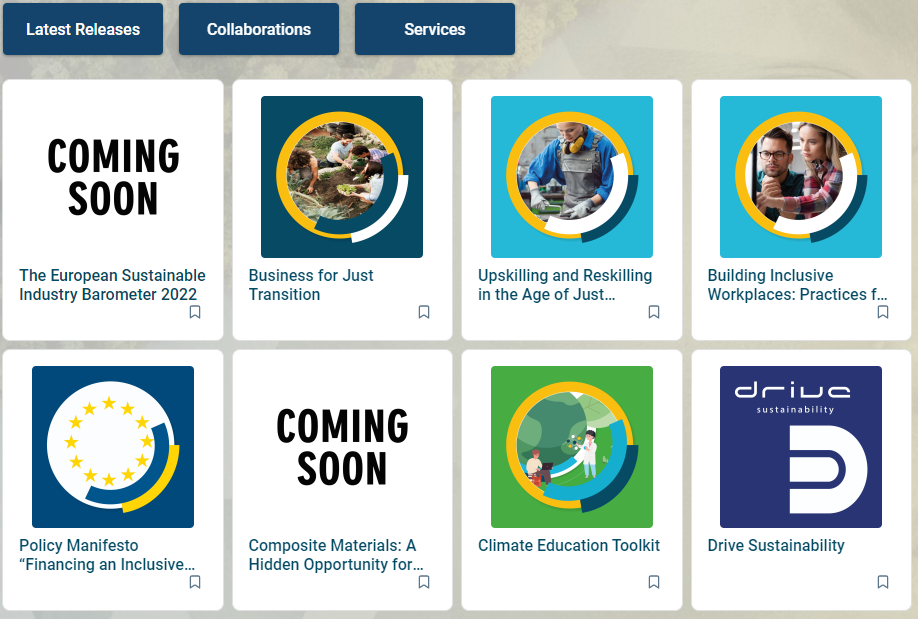Bookmark Business for Just Transition card
The height and width of the screenshot is (619, 918).
(x=424, y=312)
